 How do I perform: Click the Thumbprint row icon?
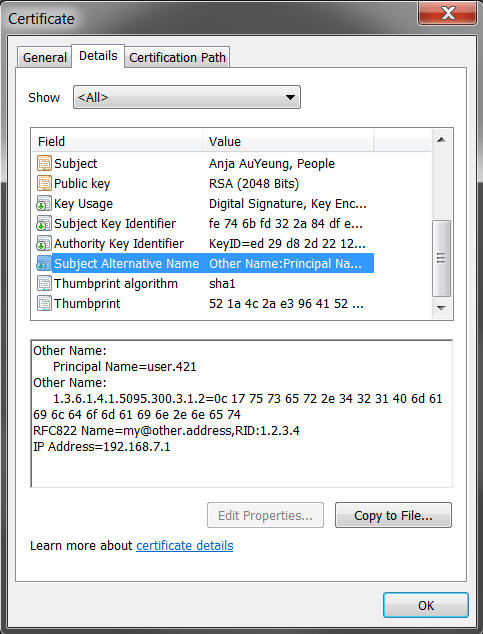[44, 303]
